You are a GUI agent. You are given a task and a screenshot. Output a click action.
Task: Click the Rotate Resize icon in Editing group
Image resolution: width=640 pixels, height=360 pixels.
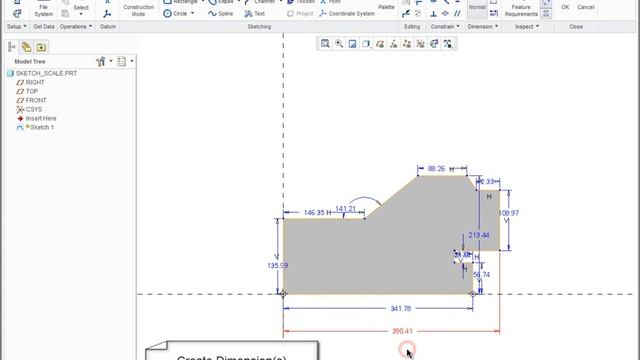[x=418, y=13]
